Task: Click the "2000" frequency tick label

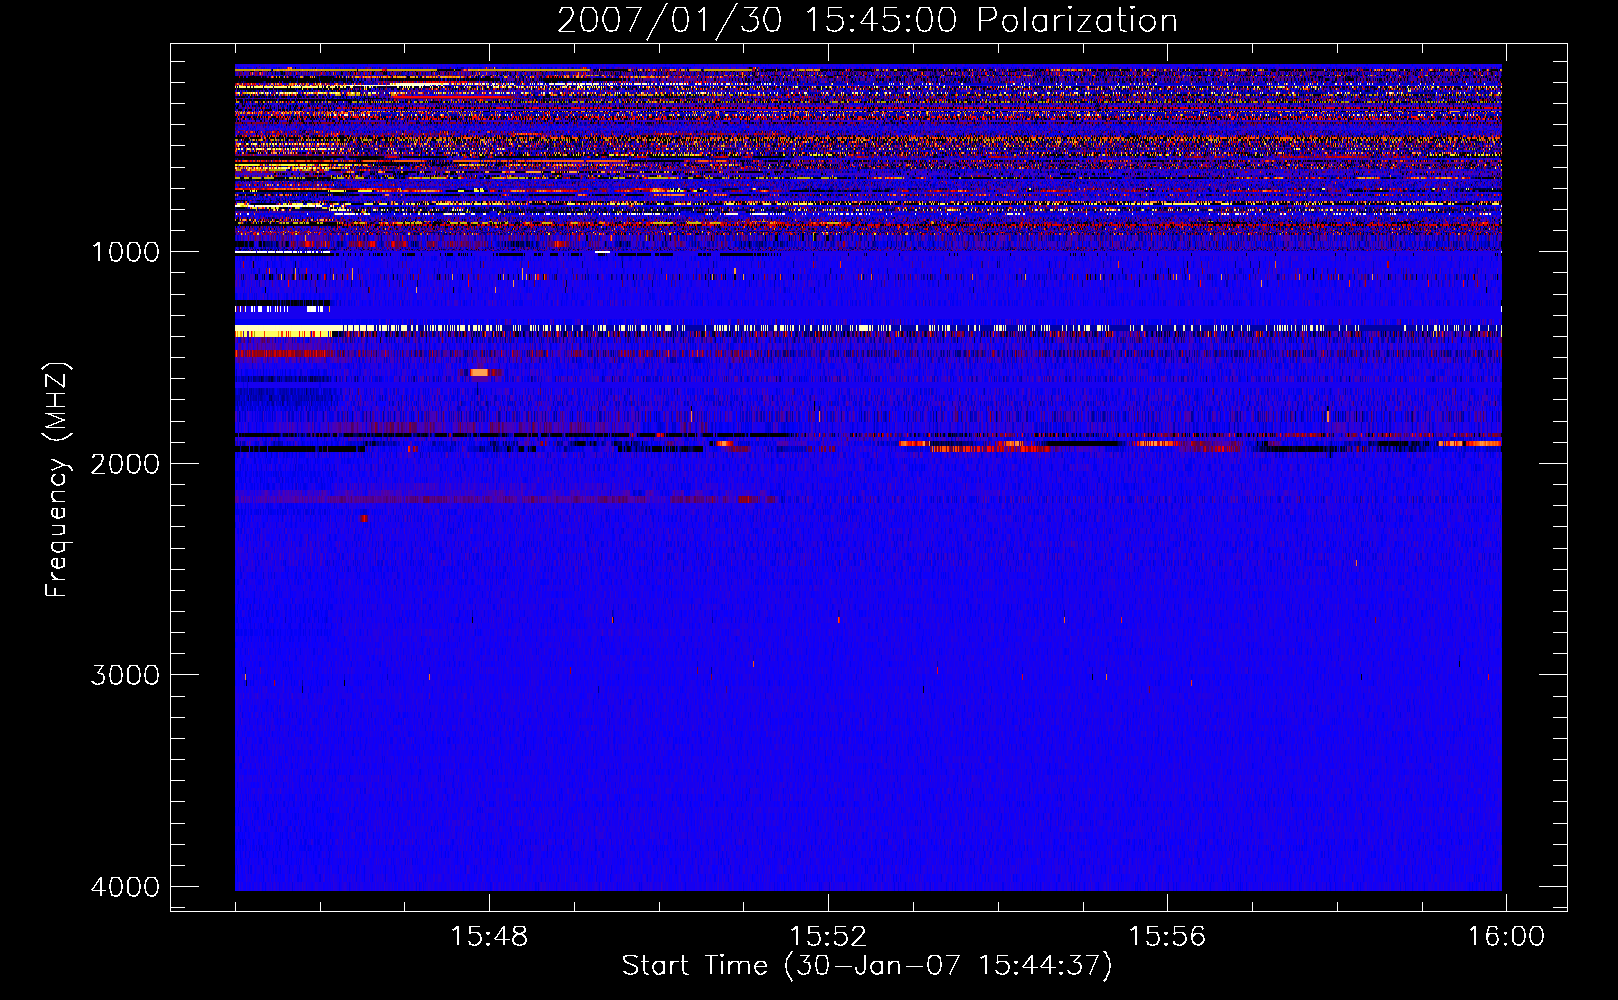Action: pos(125,464)
